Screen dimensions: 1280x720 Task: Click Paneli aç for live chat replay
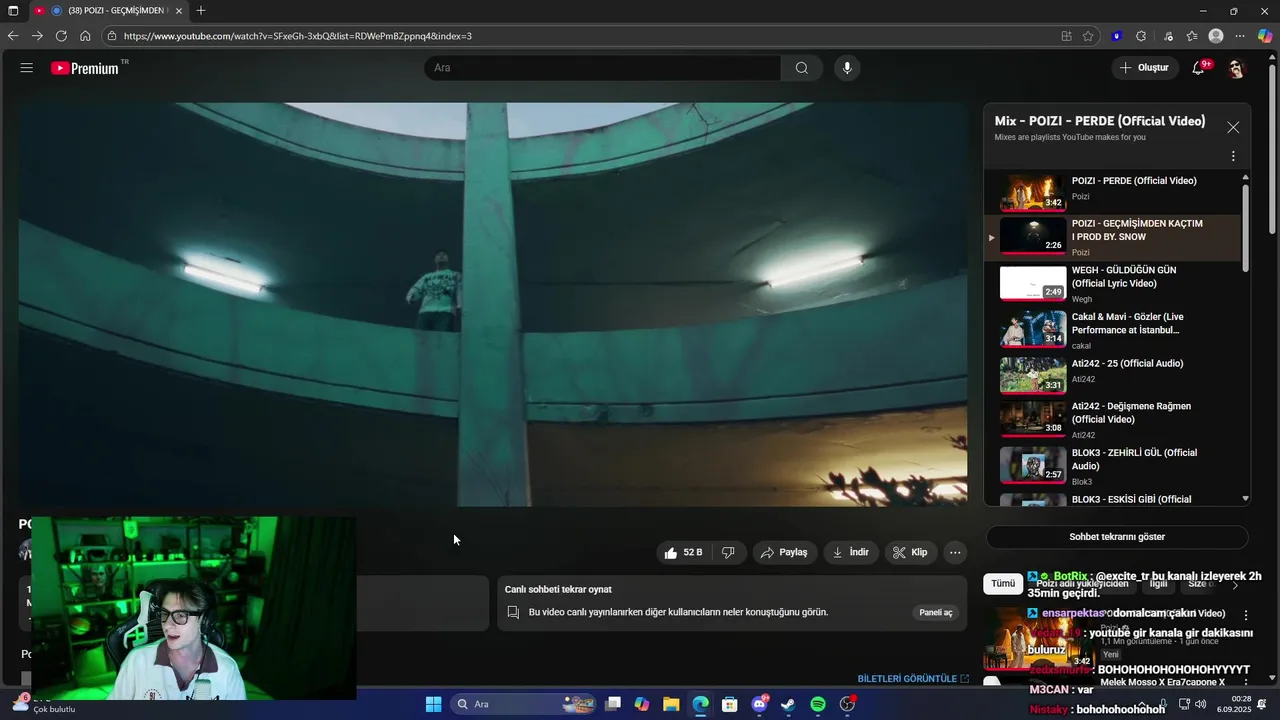[936, 612]
